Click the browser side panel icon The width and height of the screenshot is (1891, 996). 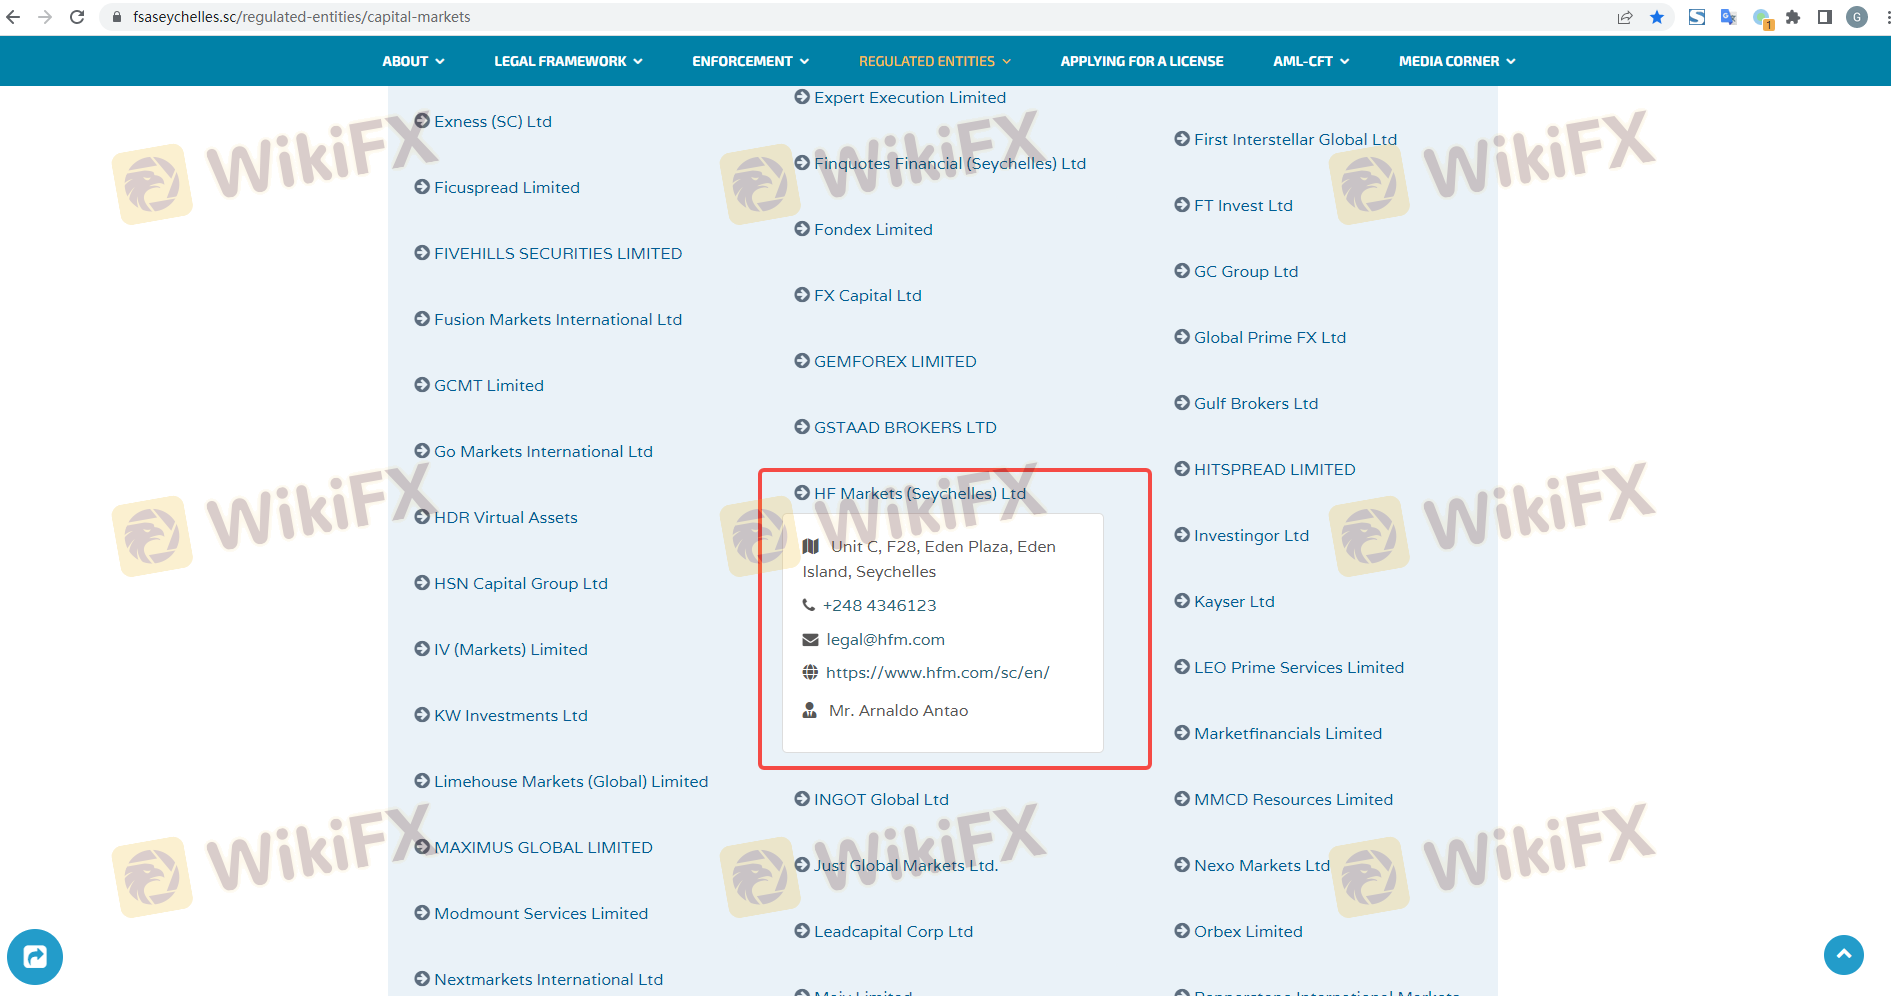coord(1825,17)
